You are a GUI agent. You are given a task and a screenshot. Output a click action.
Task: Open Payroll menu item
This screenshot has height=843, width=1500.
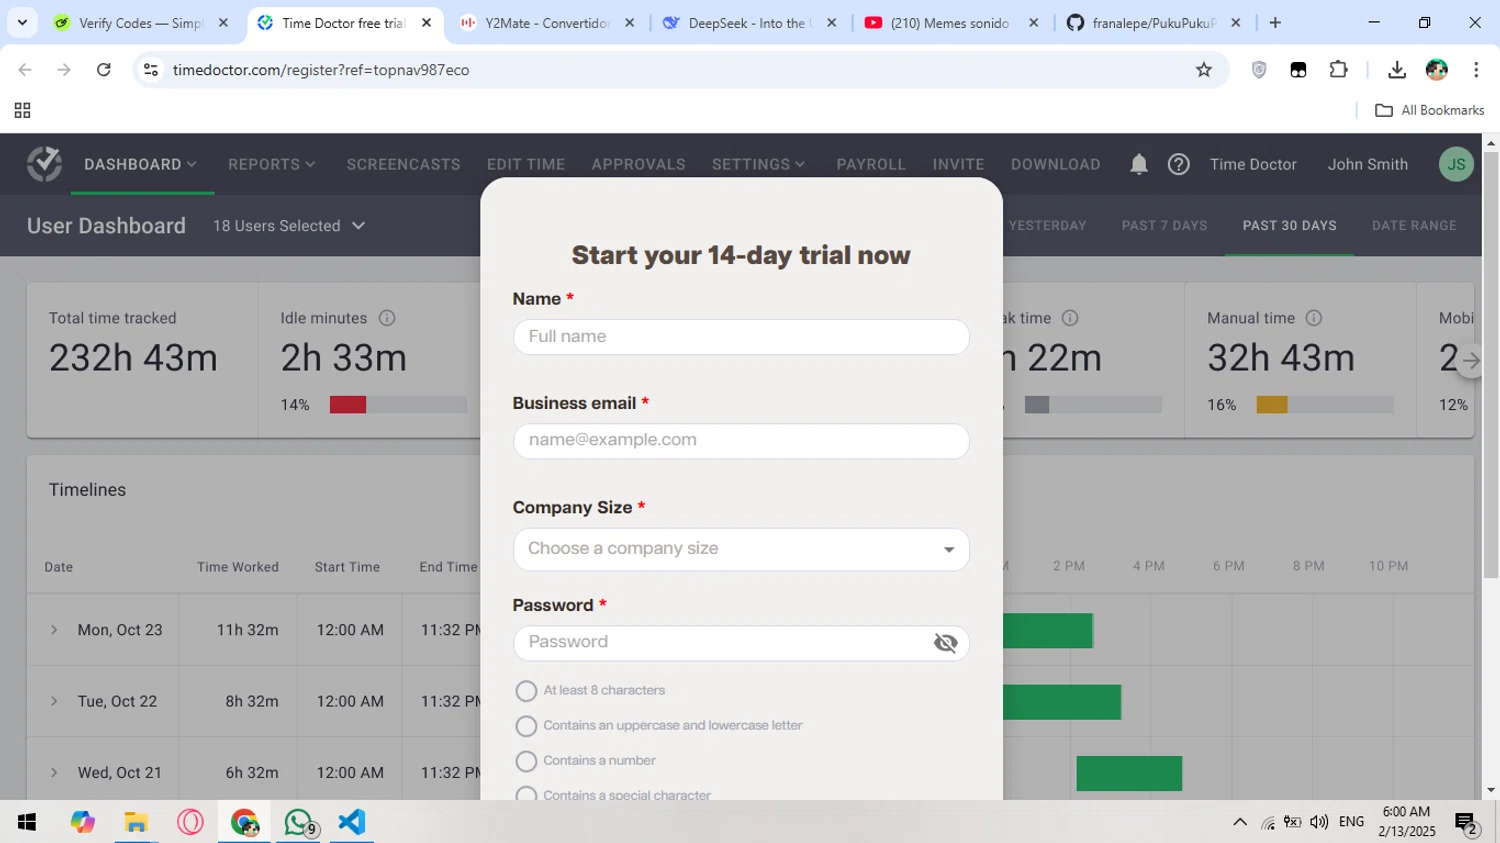tap(871, 164)
